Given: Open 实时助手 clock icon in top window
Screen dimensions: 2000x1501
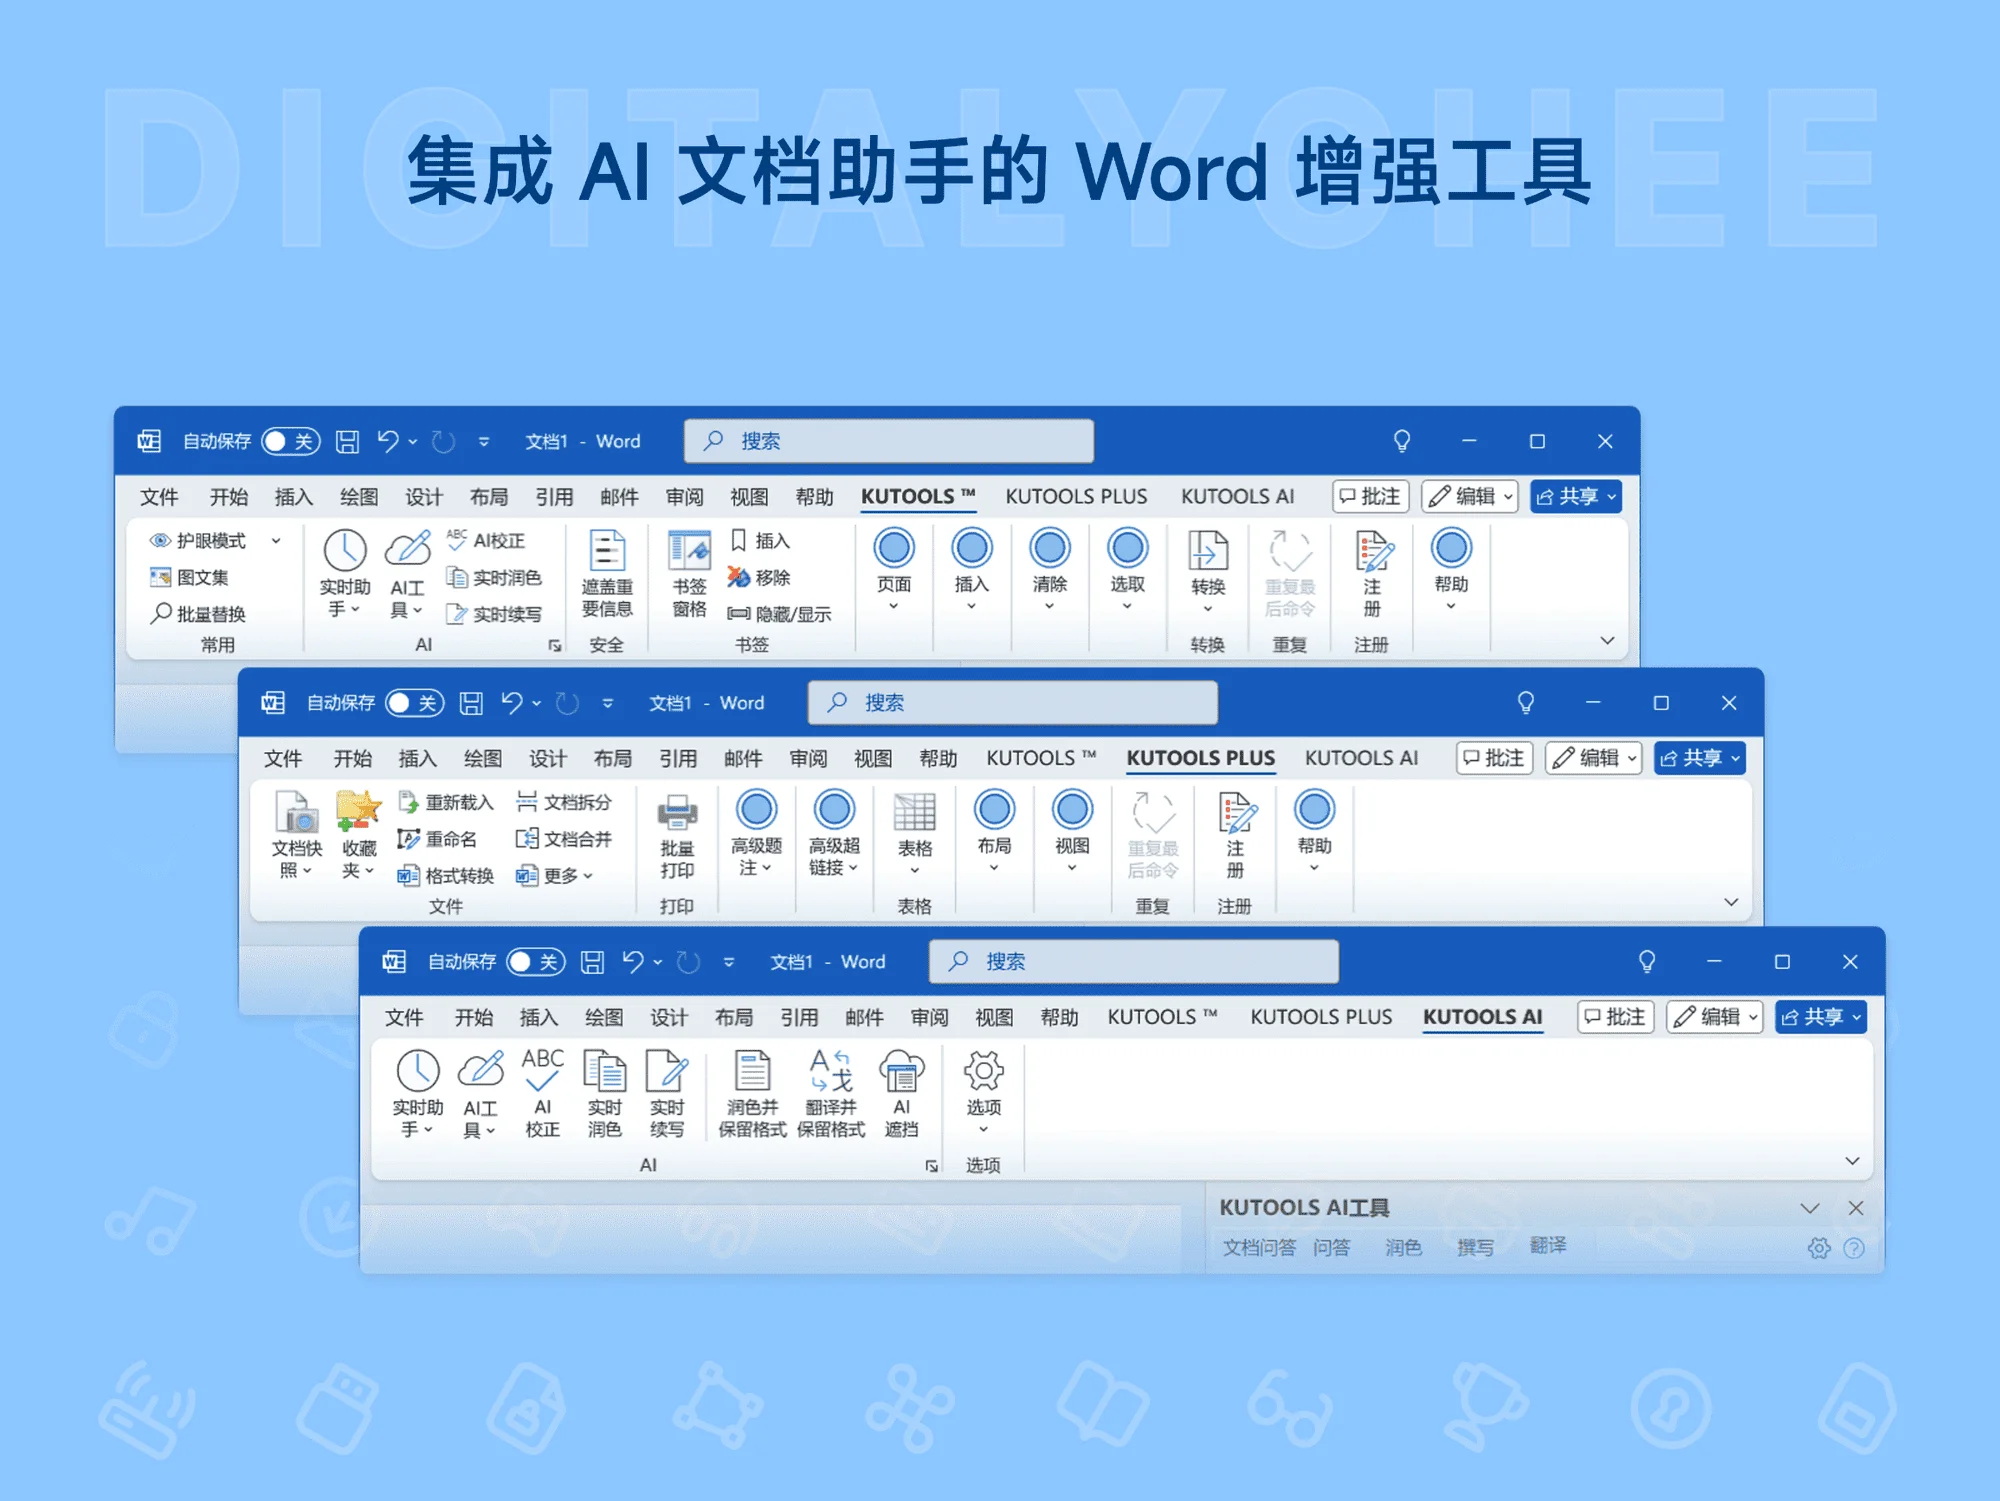Looking at the screenshot, I should 345,574.
